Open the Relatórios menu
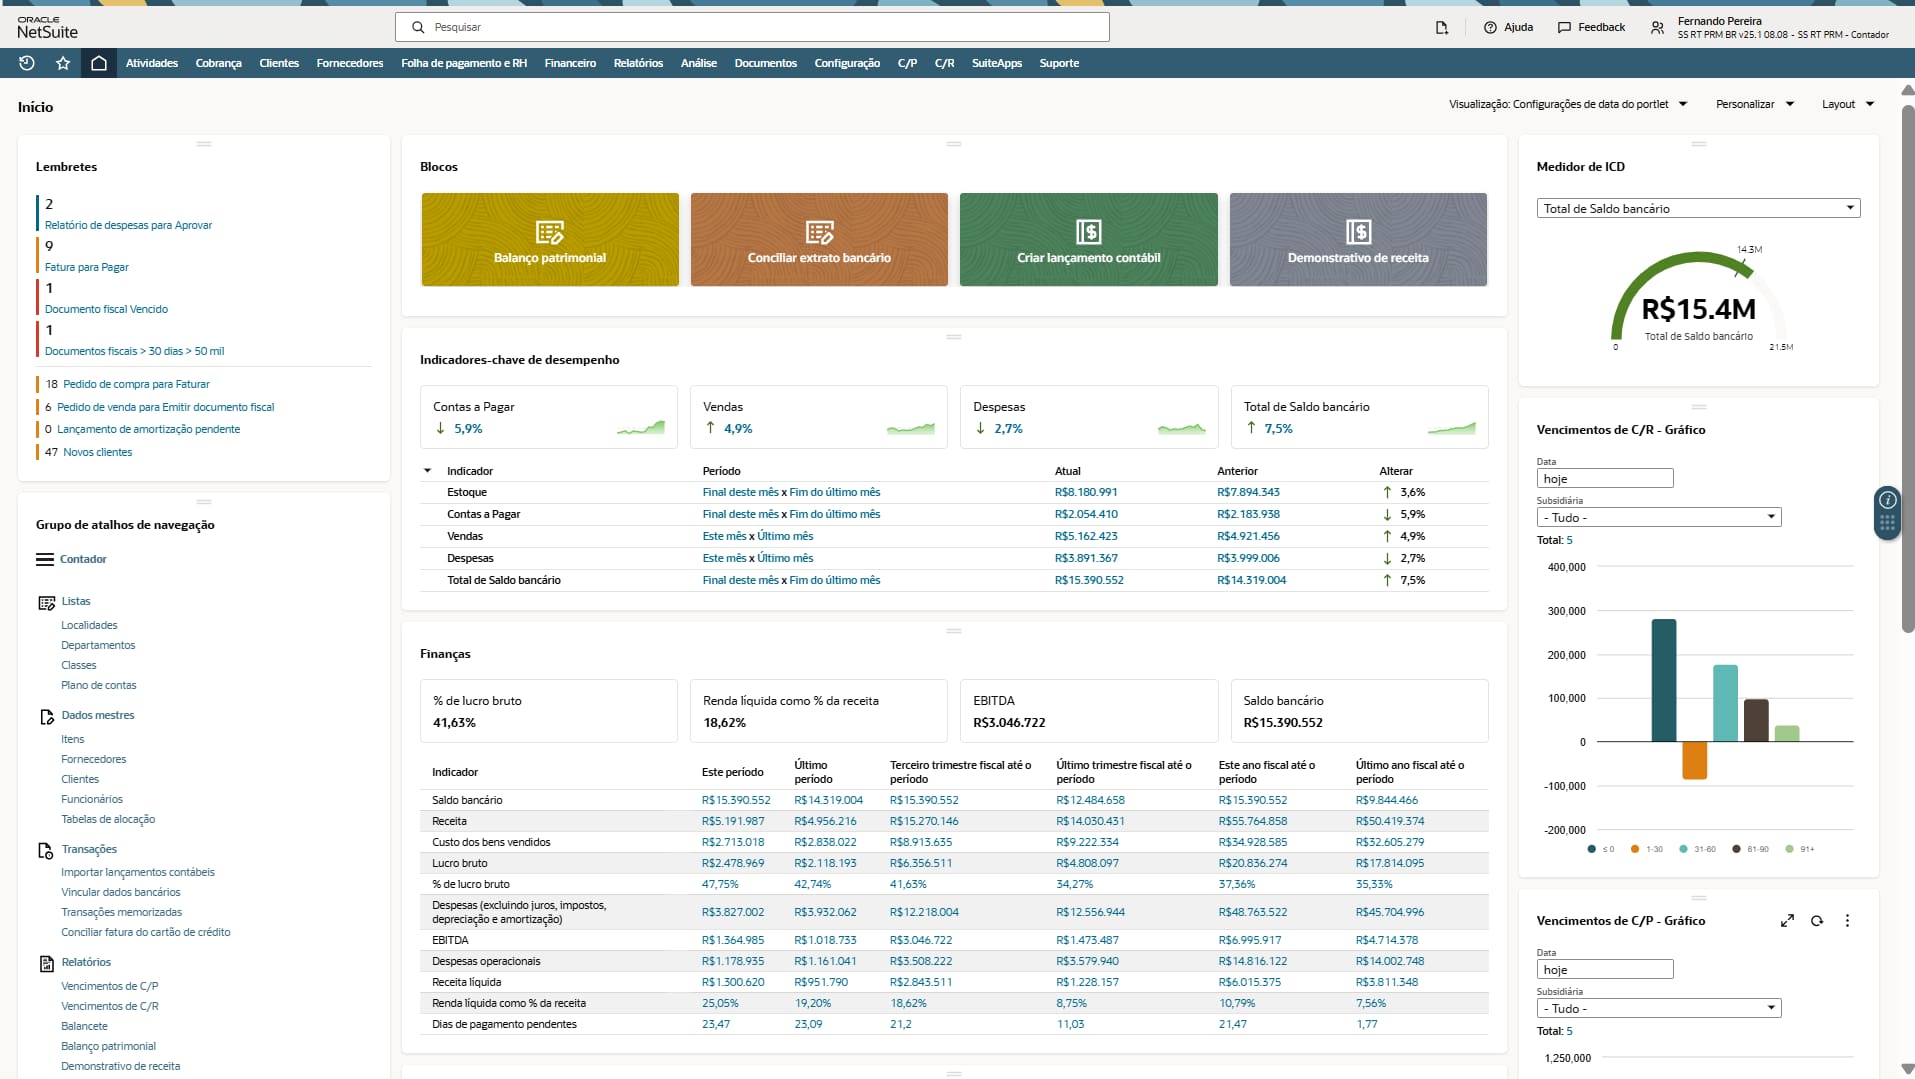 pyautogui.click(x=638, y=63)
